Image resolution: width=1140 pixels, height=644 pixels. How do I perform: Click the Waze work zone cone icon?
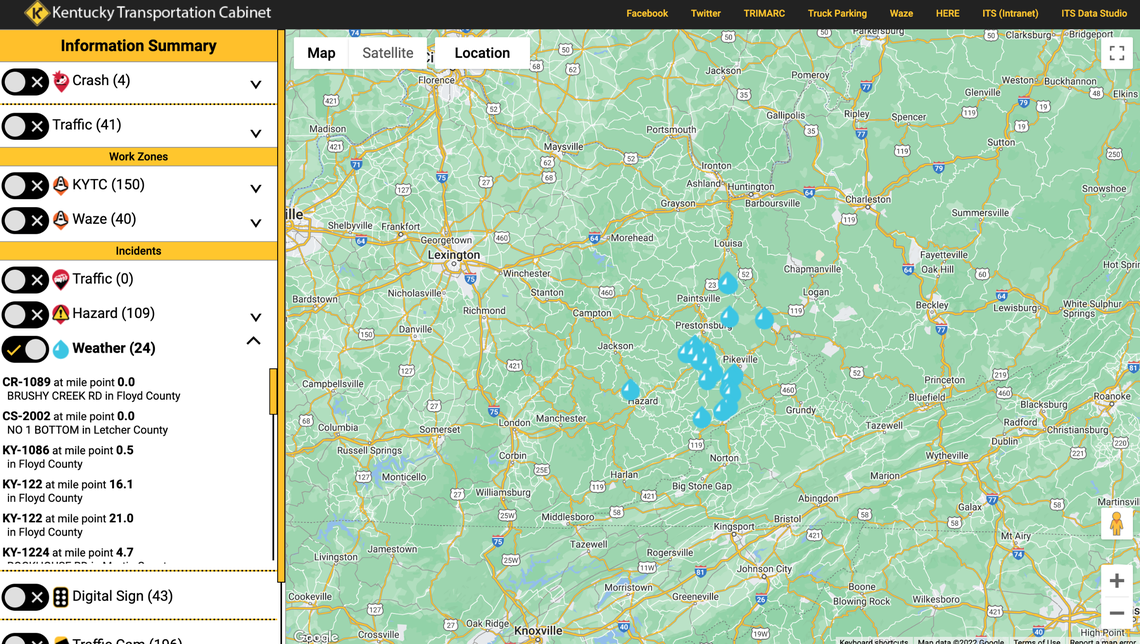pos(60,220)
